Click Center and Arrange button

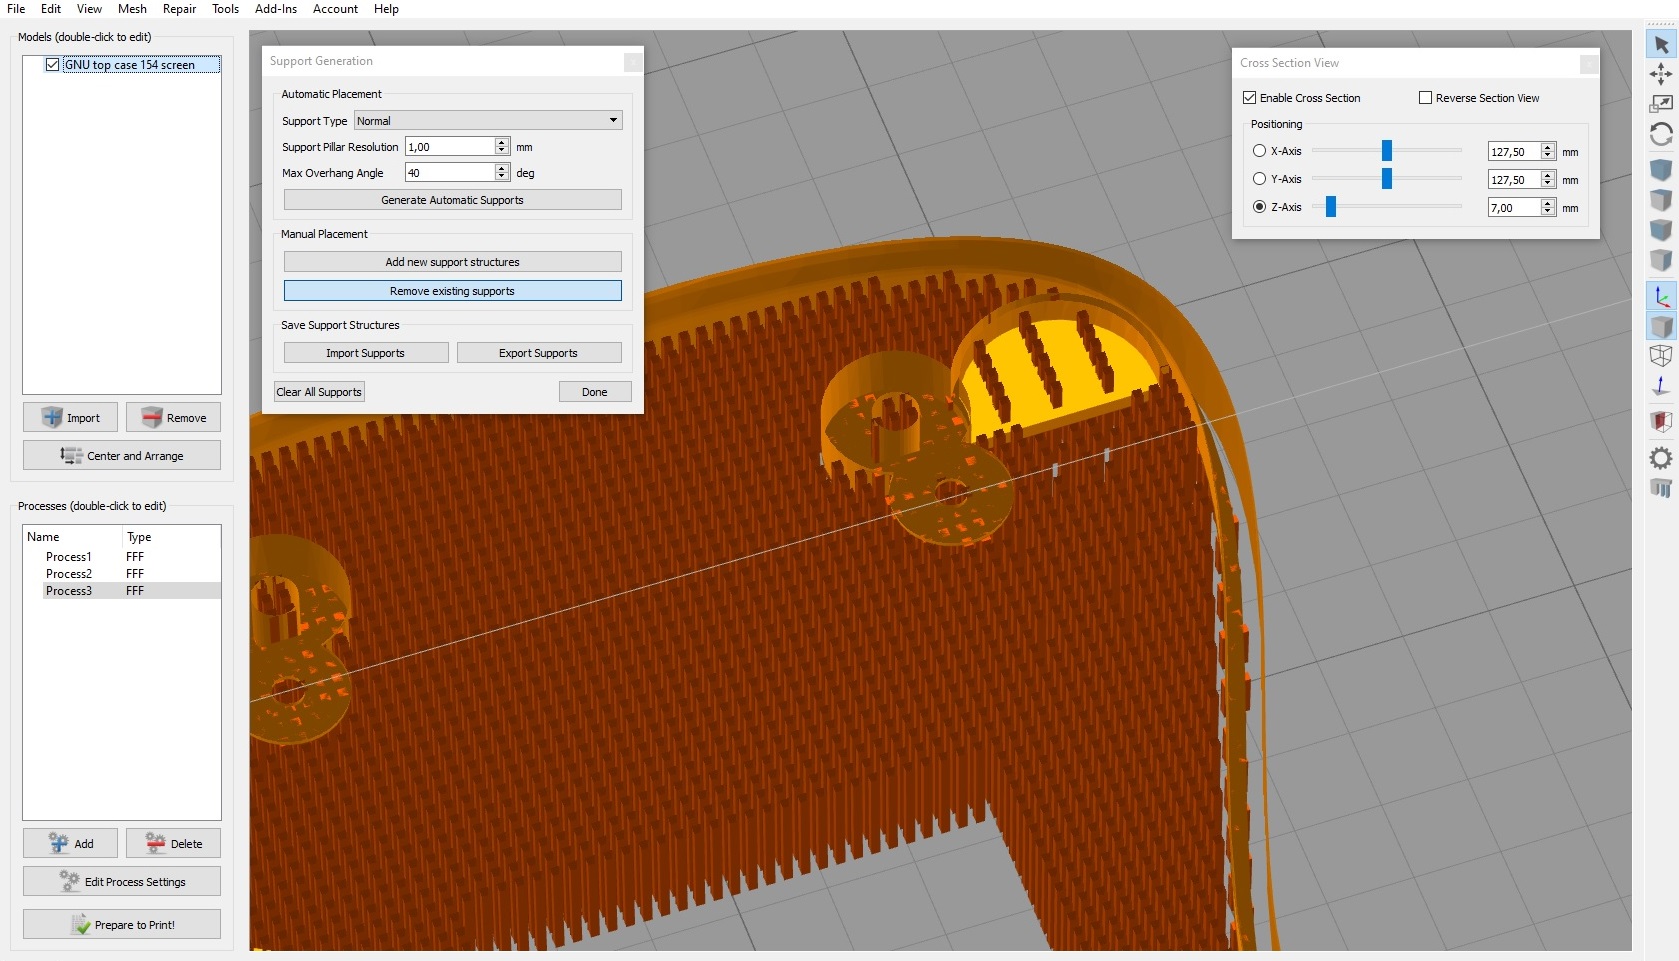[122, 456]
